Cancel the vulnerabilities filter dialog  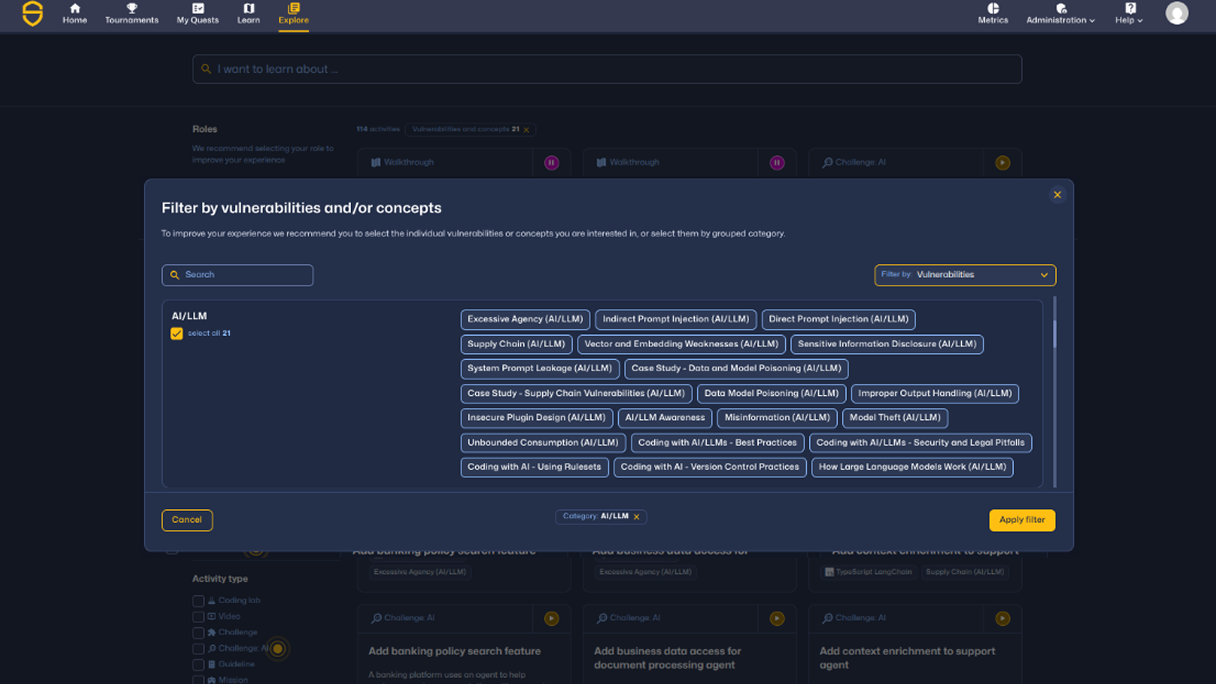coord(187,520)
